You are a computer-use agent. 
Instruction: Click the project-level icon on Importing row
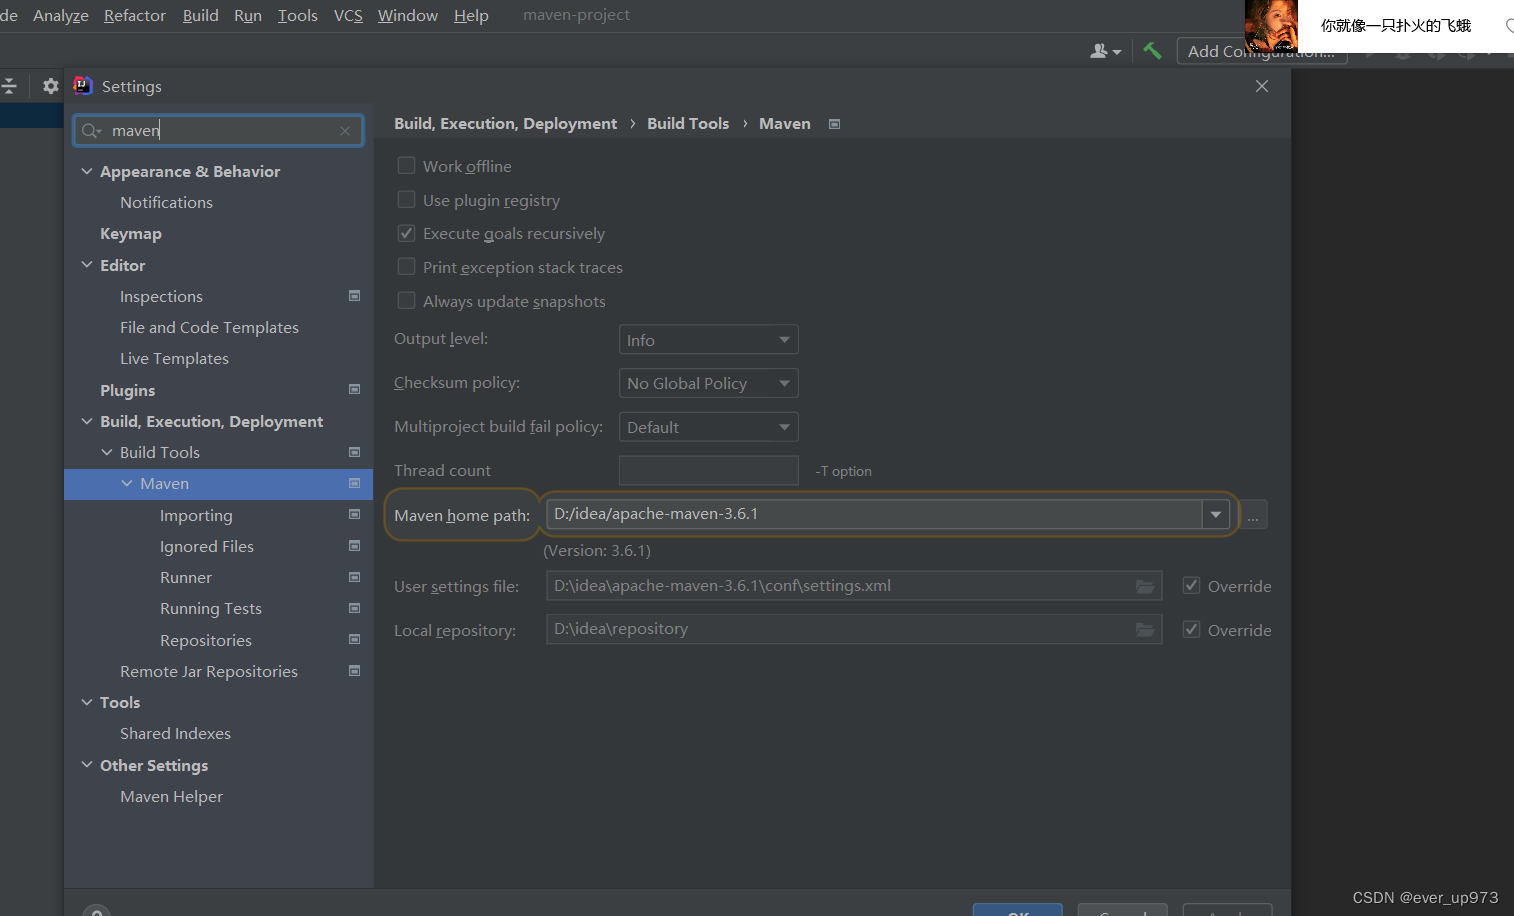click(354, 514)
